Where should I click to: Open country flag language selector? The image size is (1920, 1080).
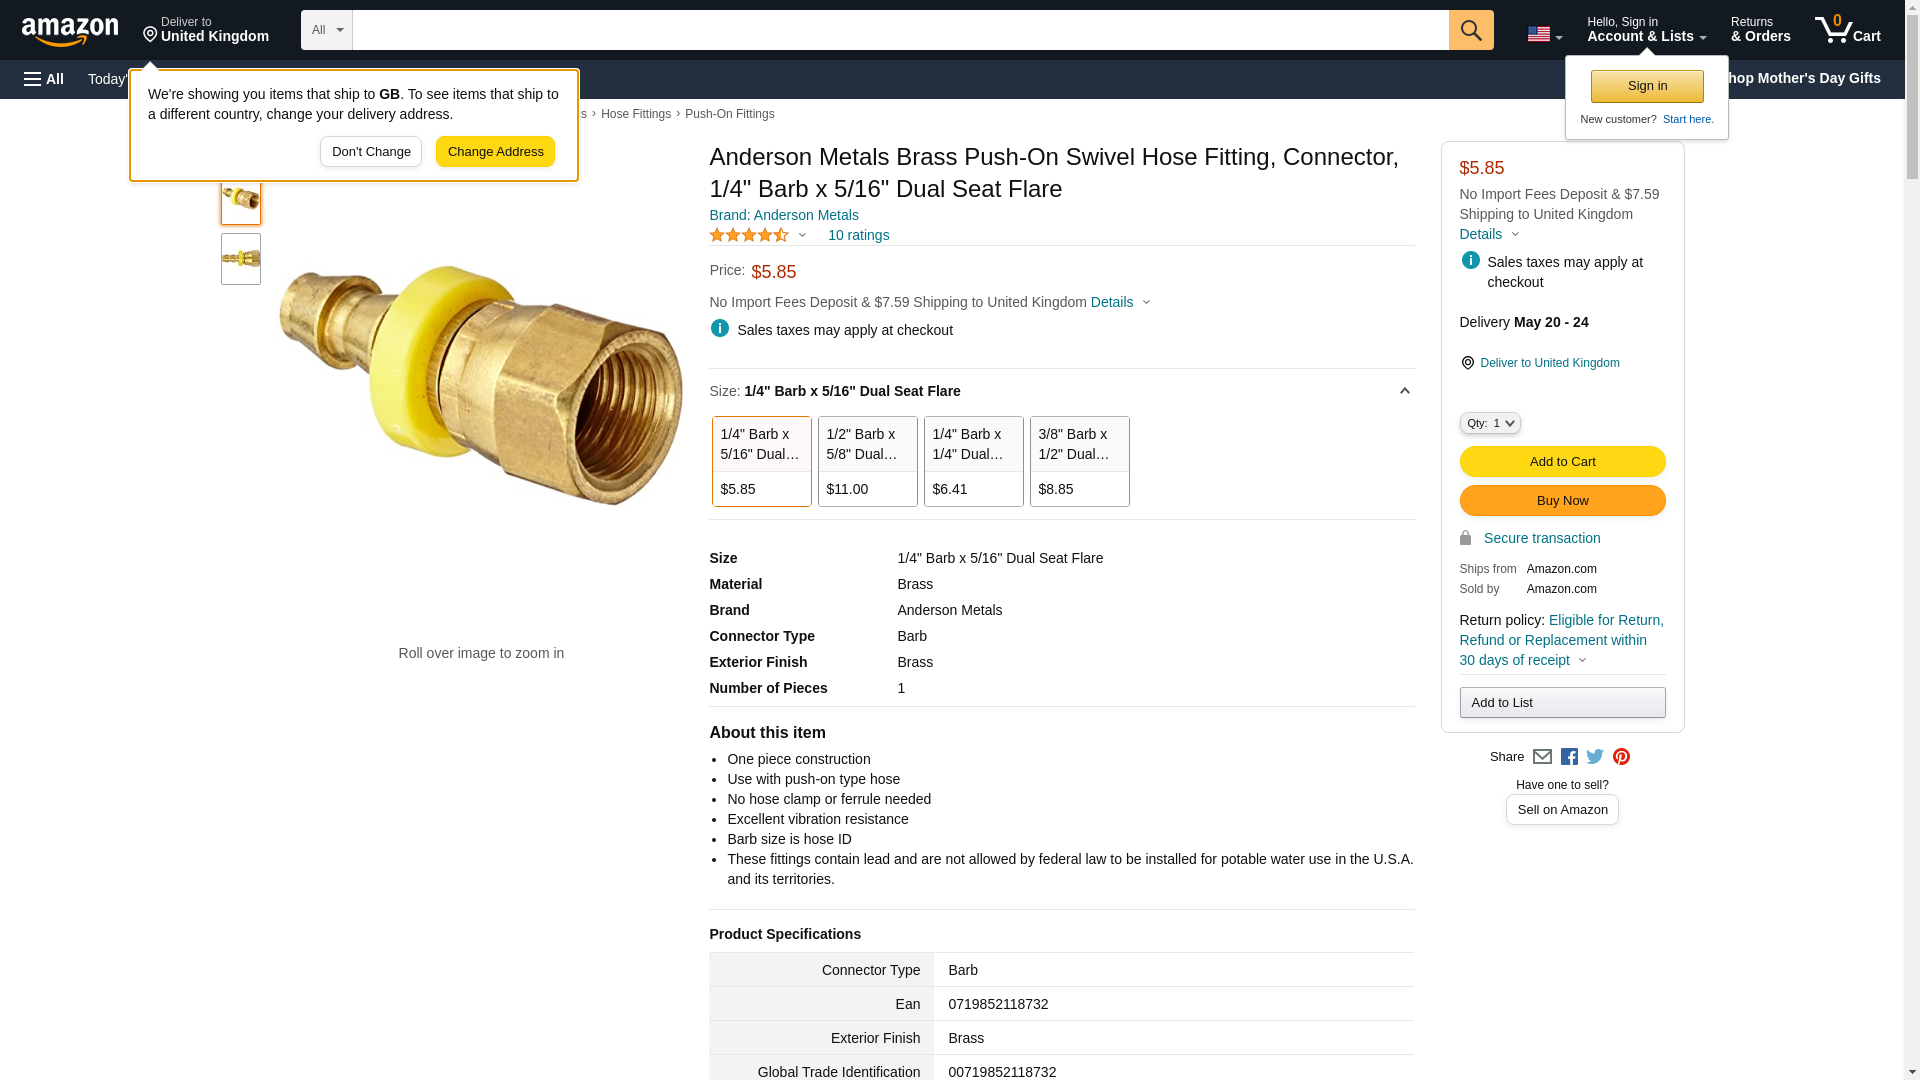pos(1544,34)
